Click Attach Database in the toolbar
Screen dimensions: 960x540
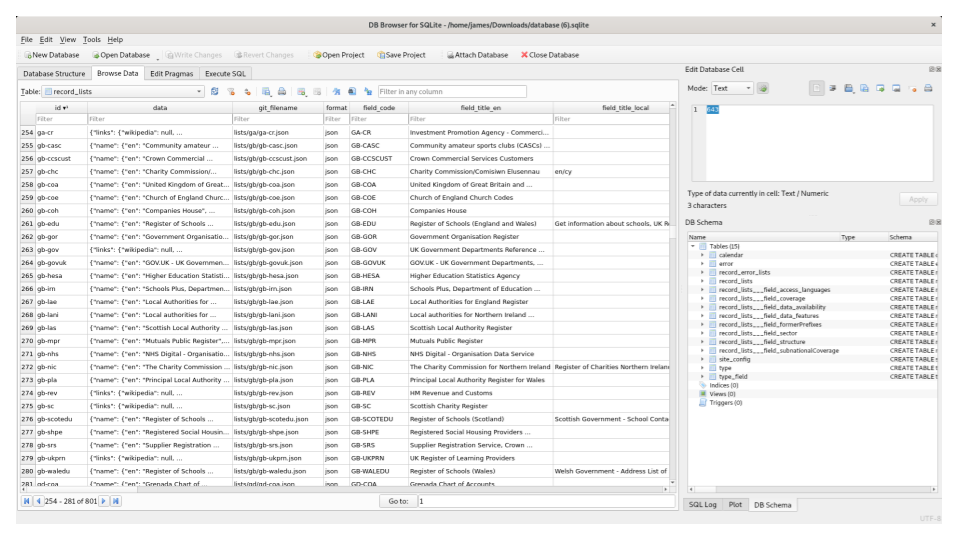pos(477,55)
